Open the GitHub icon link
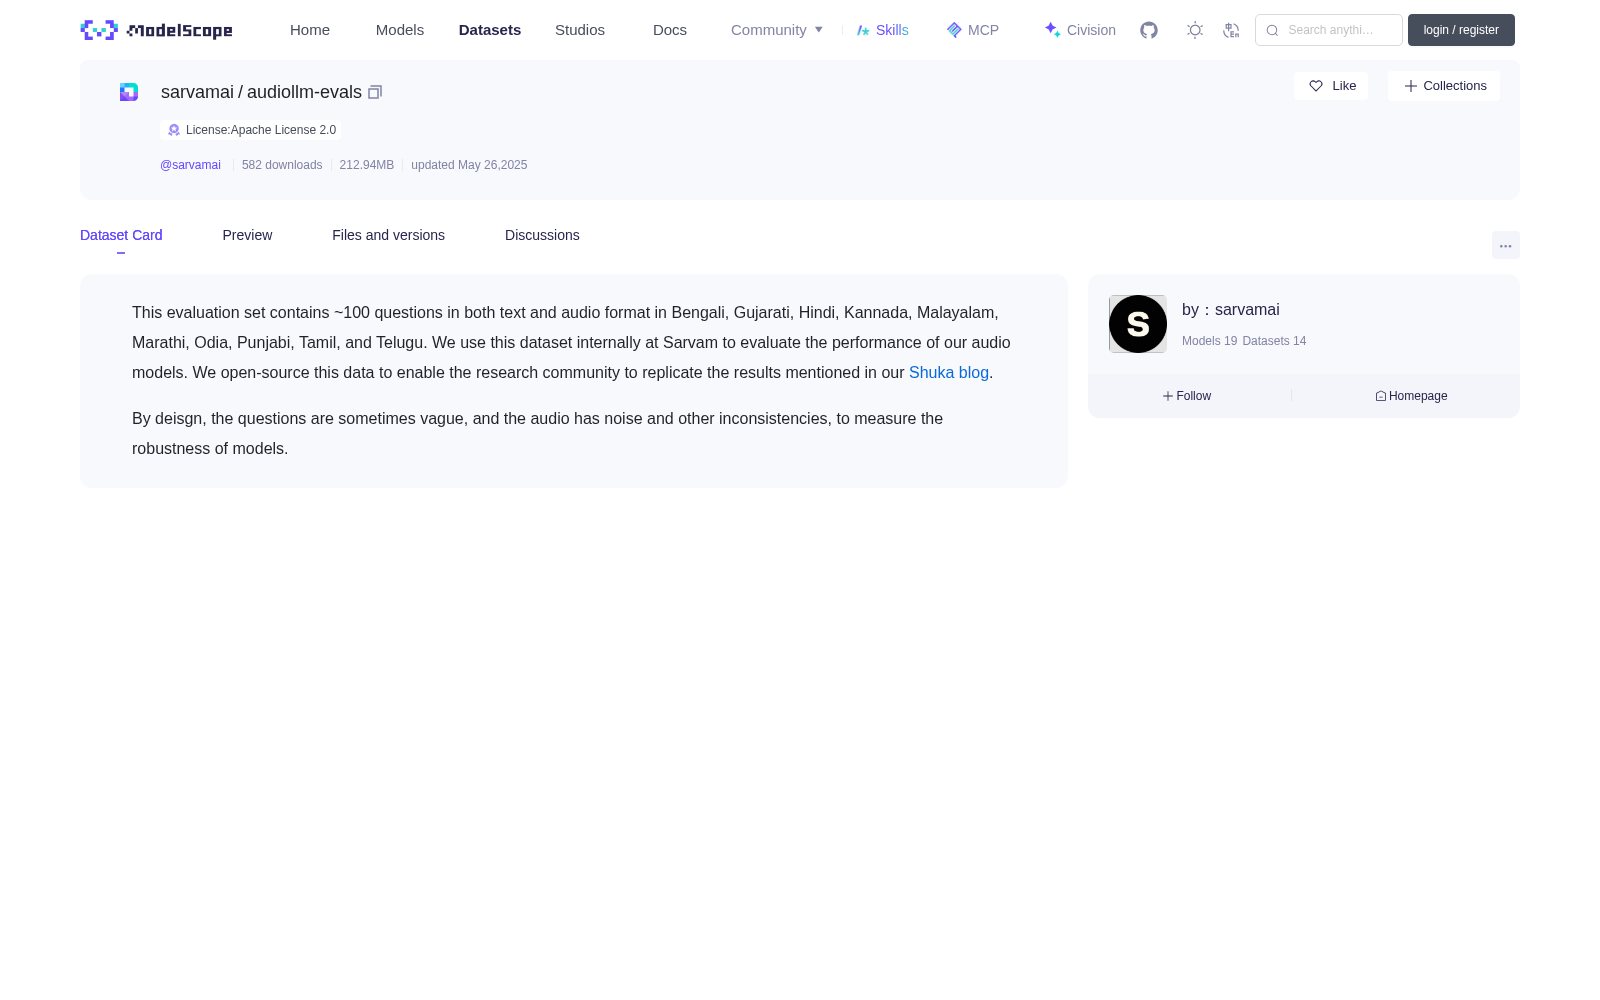 coord(1149,30)
